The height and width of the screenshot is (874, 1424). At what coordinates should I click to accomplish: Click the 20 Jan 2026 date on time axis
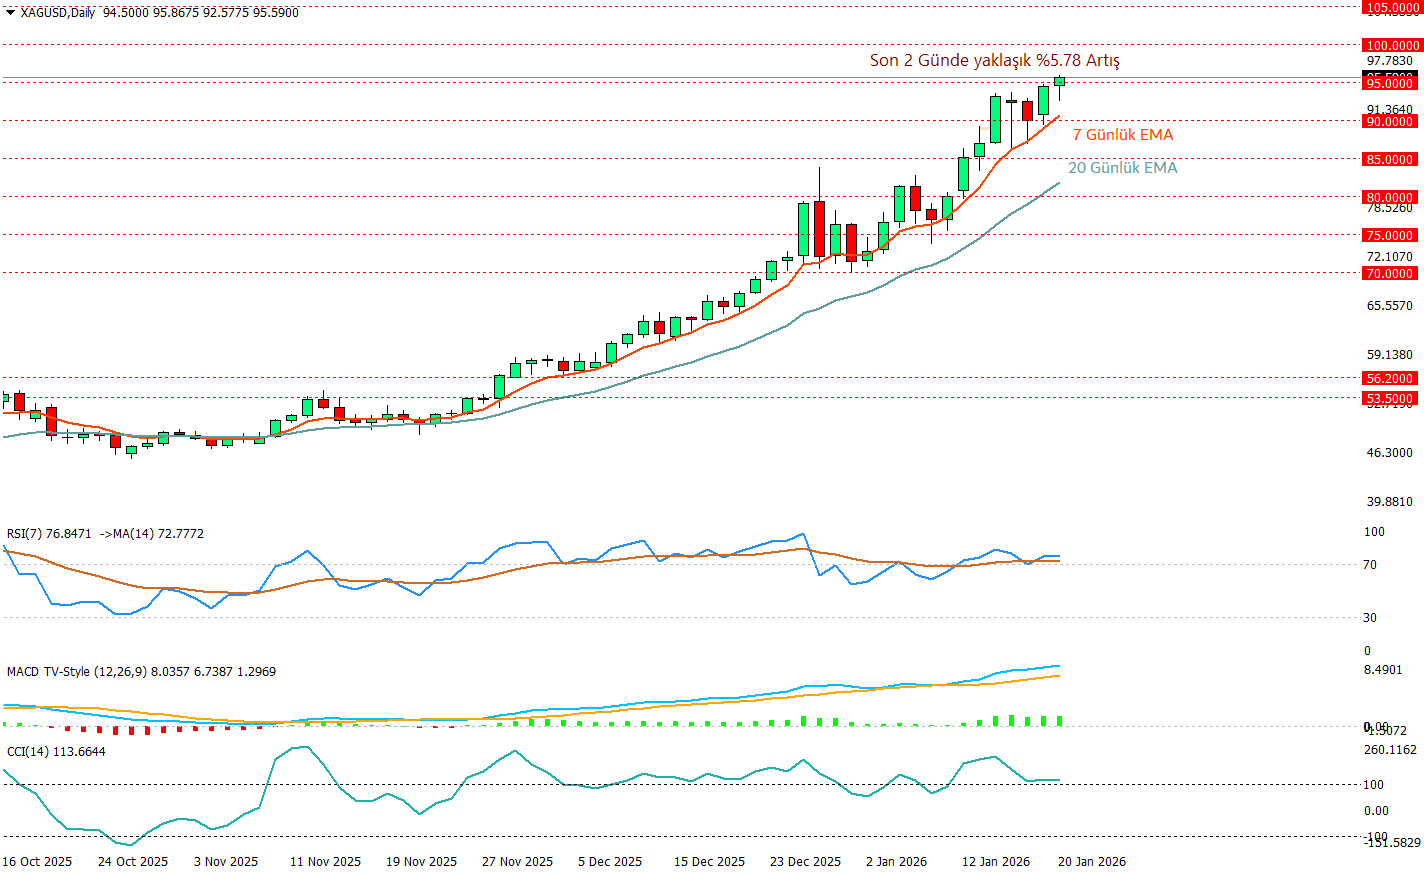click(x=1091, y=862)
